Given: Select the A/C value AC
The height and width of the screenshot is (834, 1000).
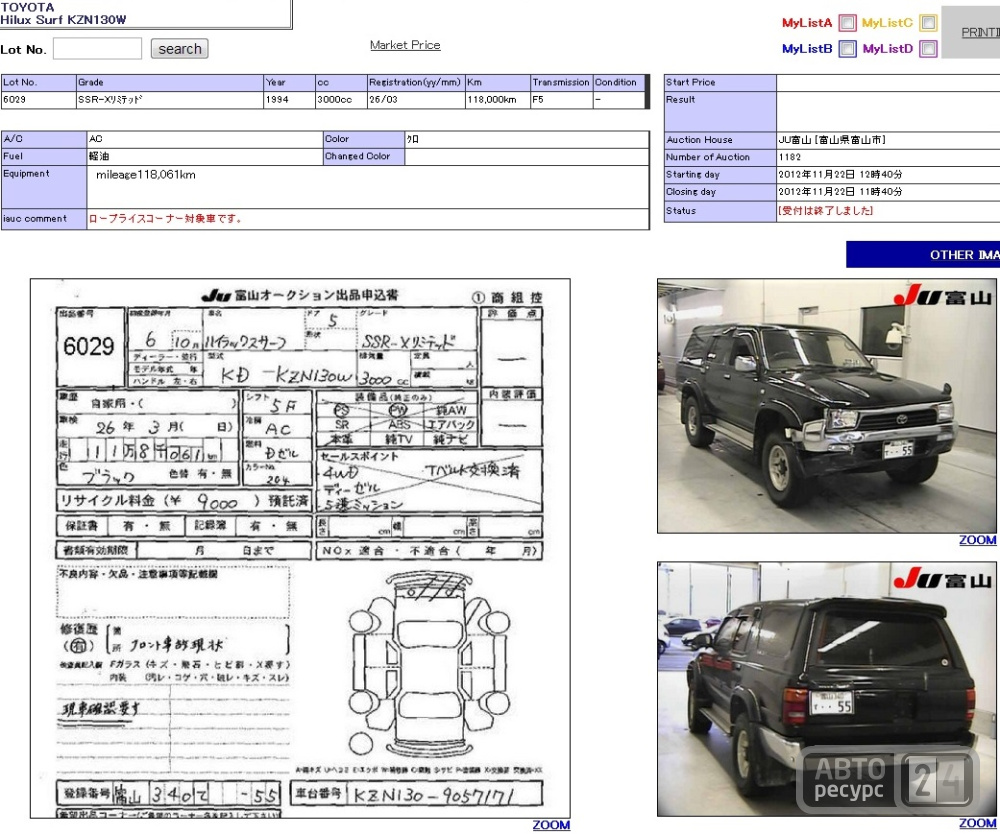Looking at the screenshot, I should click(205, 139).
